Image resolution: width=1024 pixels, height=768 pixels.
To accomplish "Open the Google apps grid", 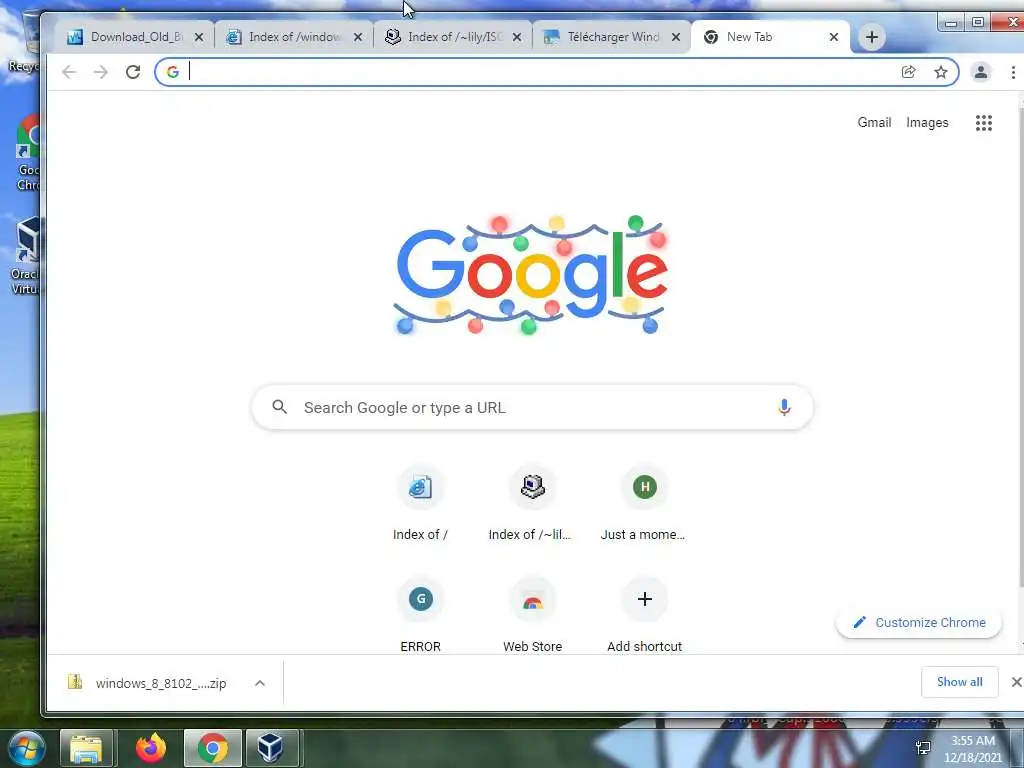I will (x=984, y=123).
